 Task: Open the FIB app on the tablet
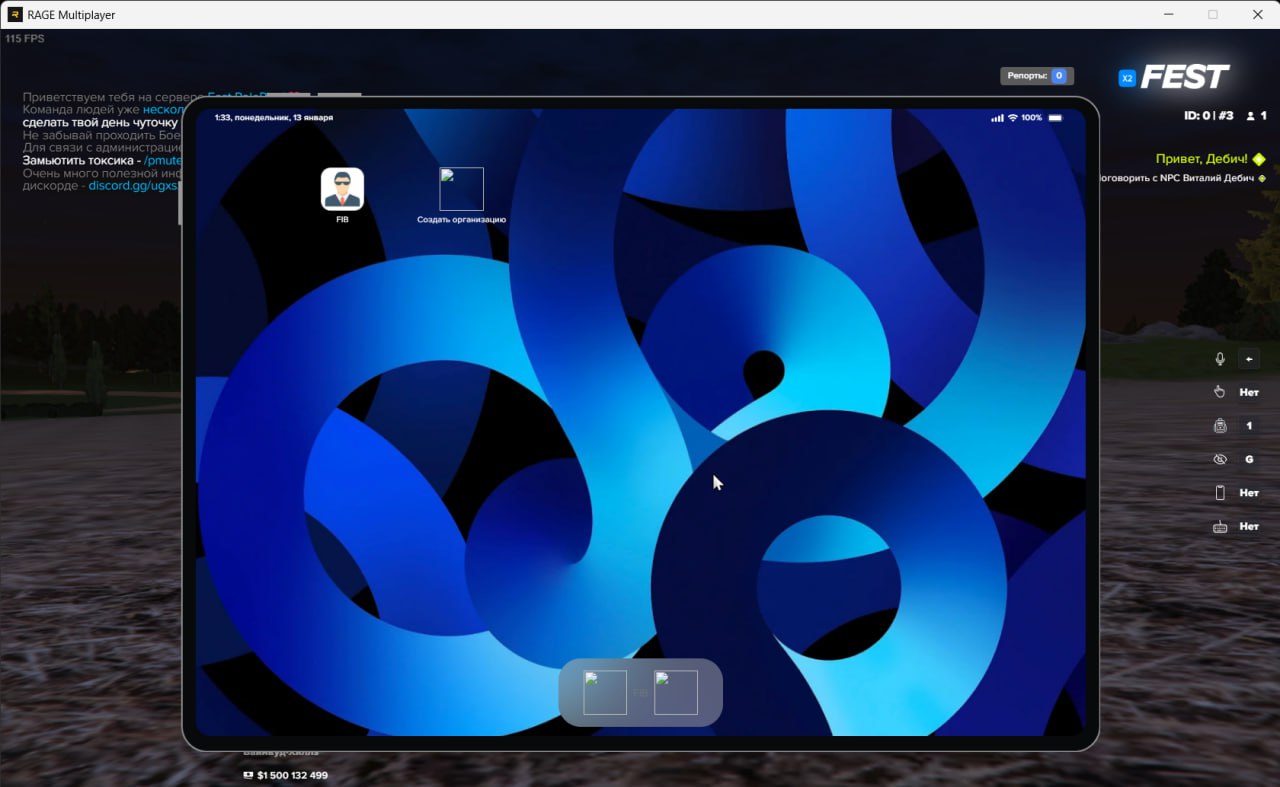tap(342, 189)
